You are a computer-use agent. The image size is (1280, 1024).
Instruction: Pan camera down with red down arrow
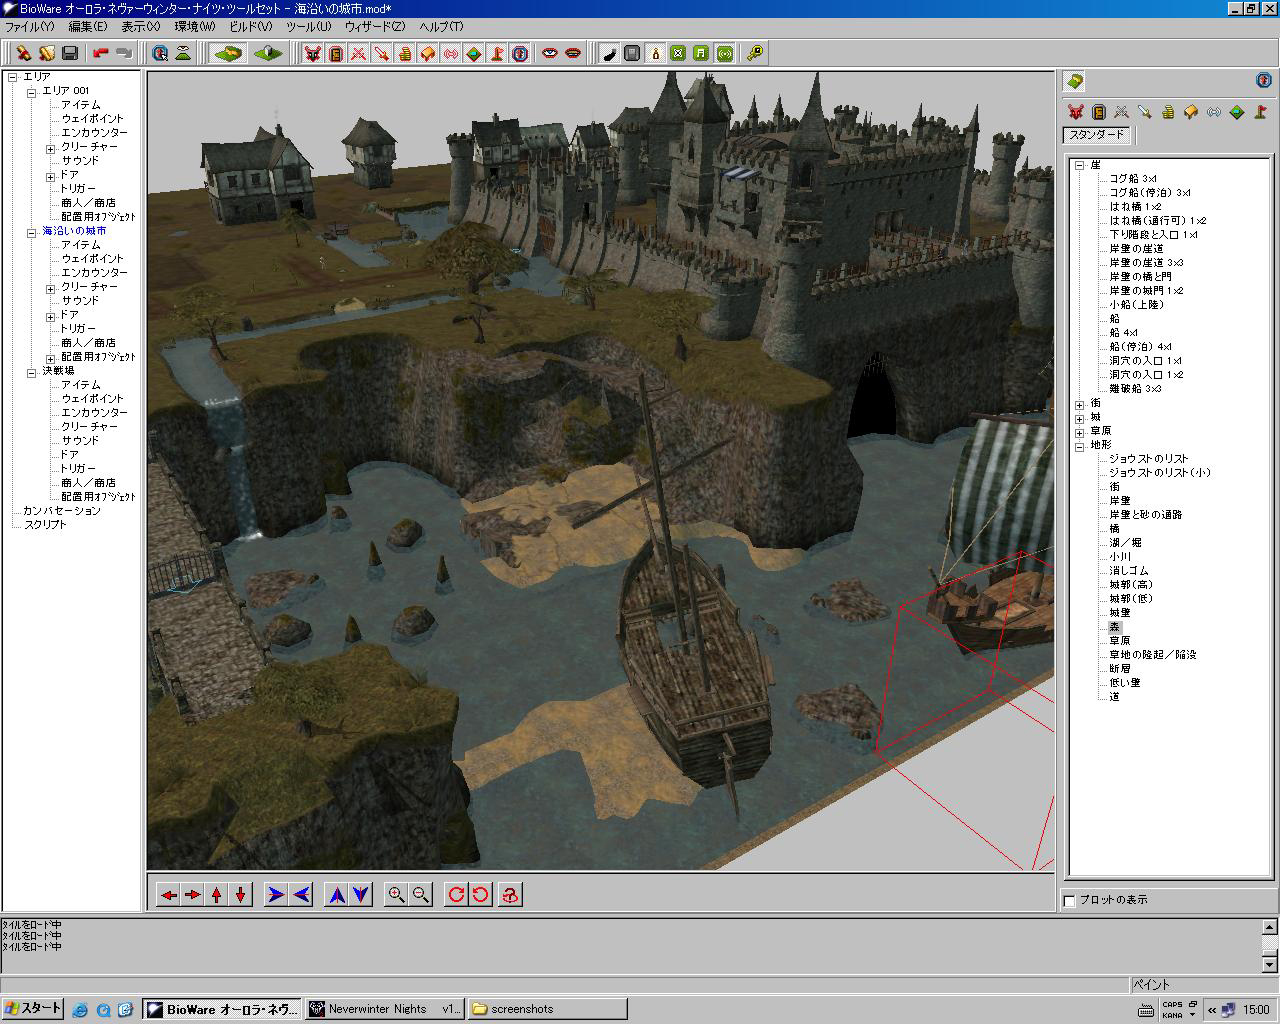[241, 895]
